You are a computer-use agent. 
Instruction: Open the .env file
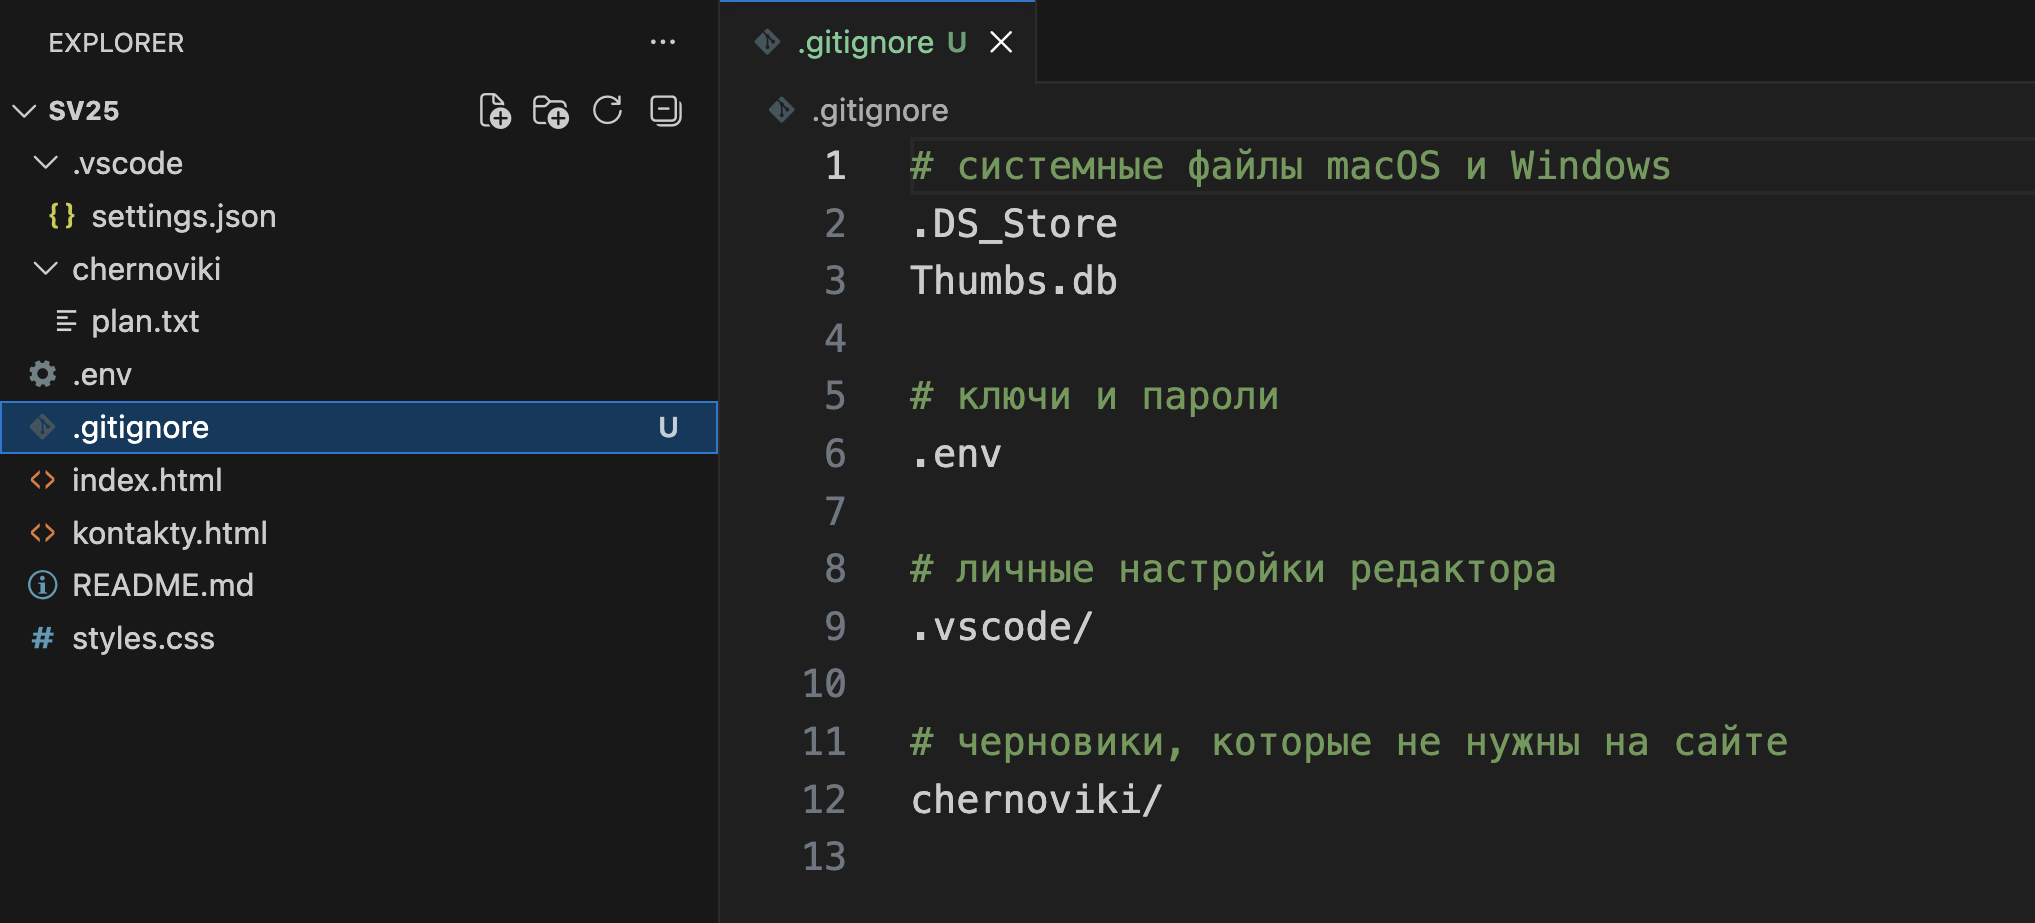(x=102, y=374)
